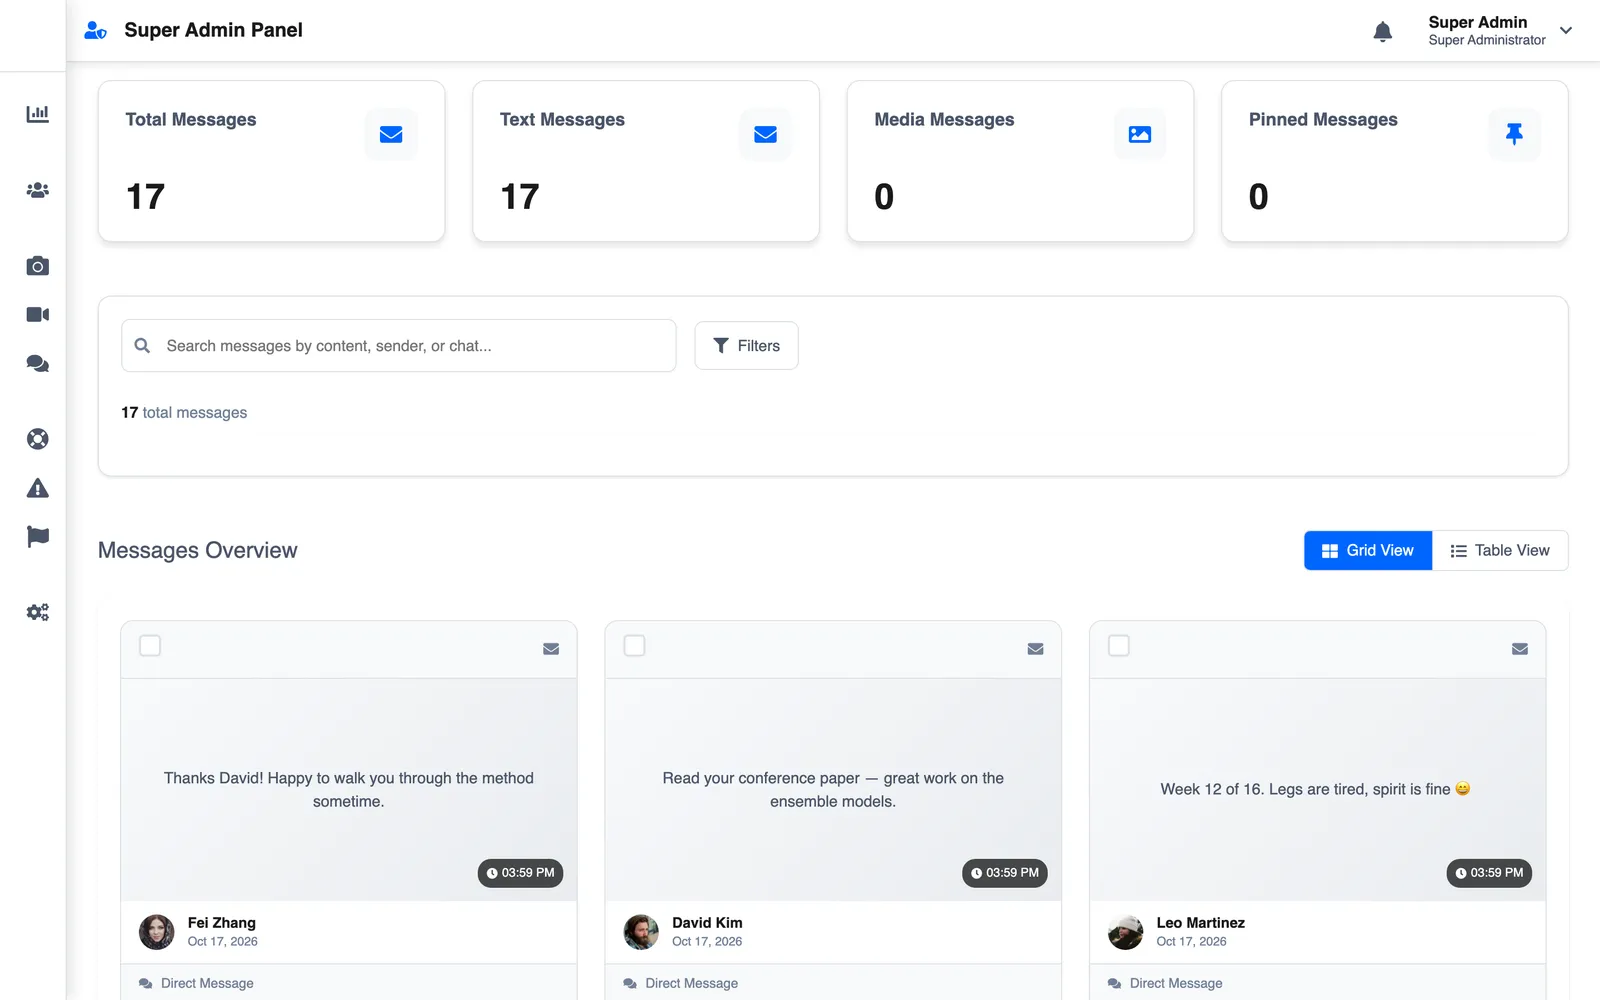Viewport: 1600px width, 1000px height.
Task: Select the Fei Zhang message checkbox
Action: 150,646
